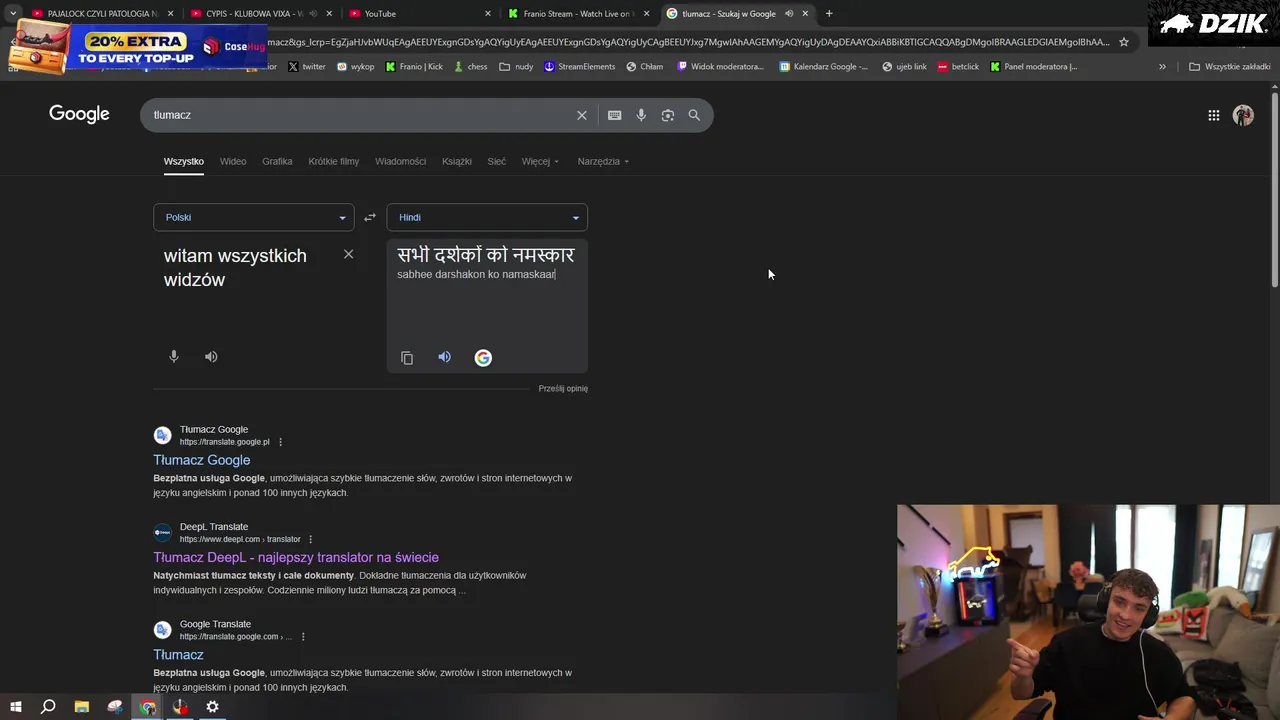Open the Kalendarz Google bookmark

tap(824, 67)
